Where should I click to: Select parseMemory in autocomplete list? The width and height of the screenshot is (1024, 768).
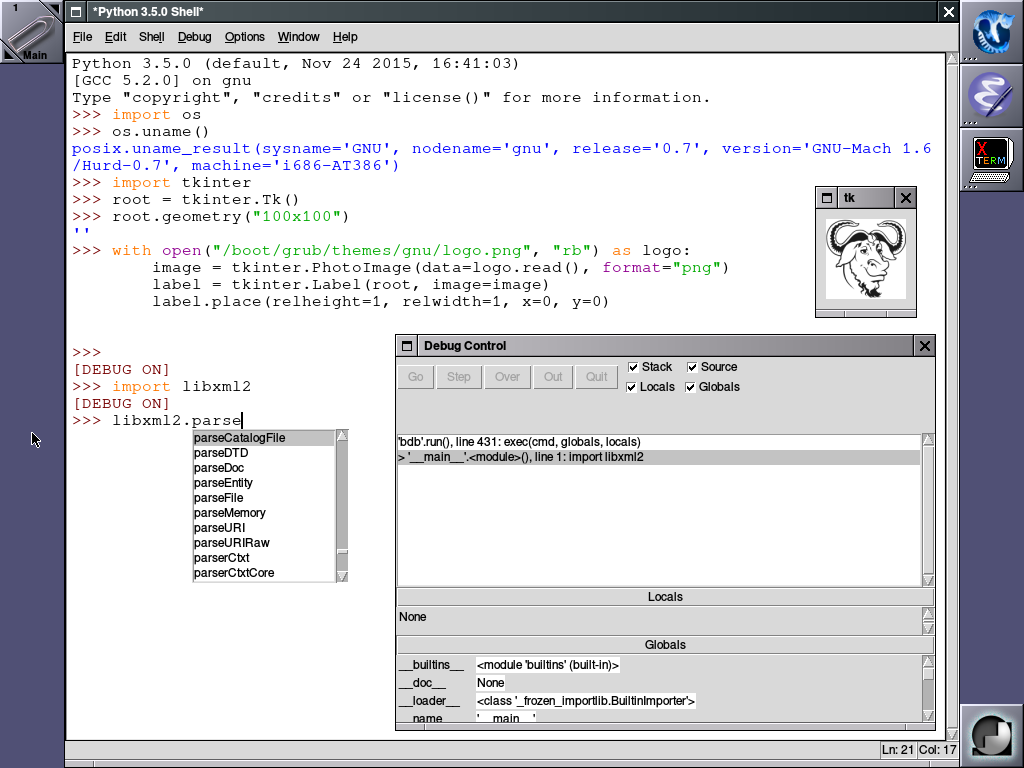[263, 513]
